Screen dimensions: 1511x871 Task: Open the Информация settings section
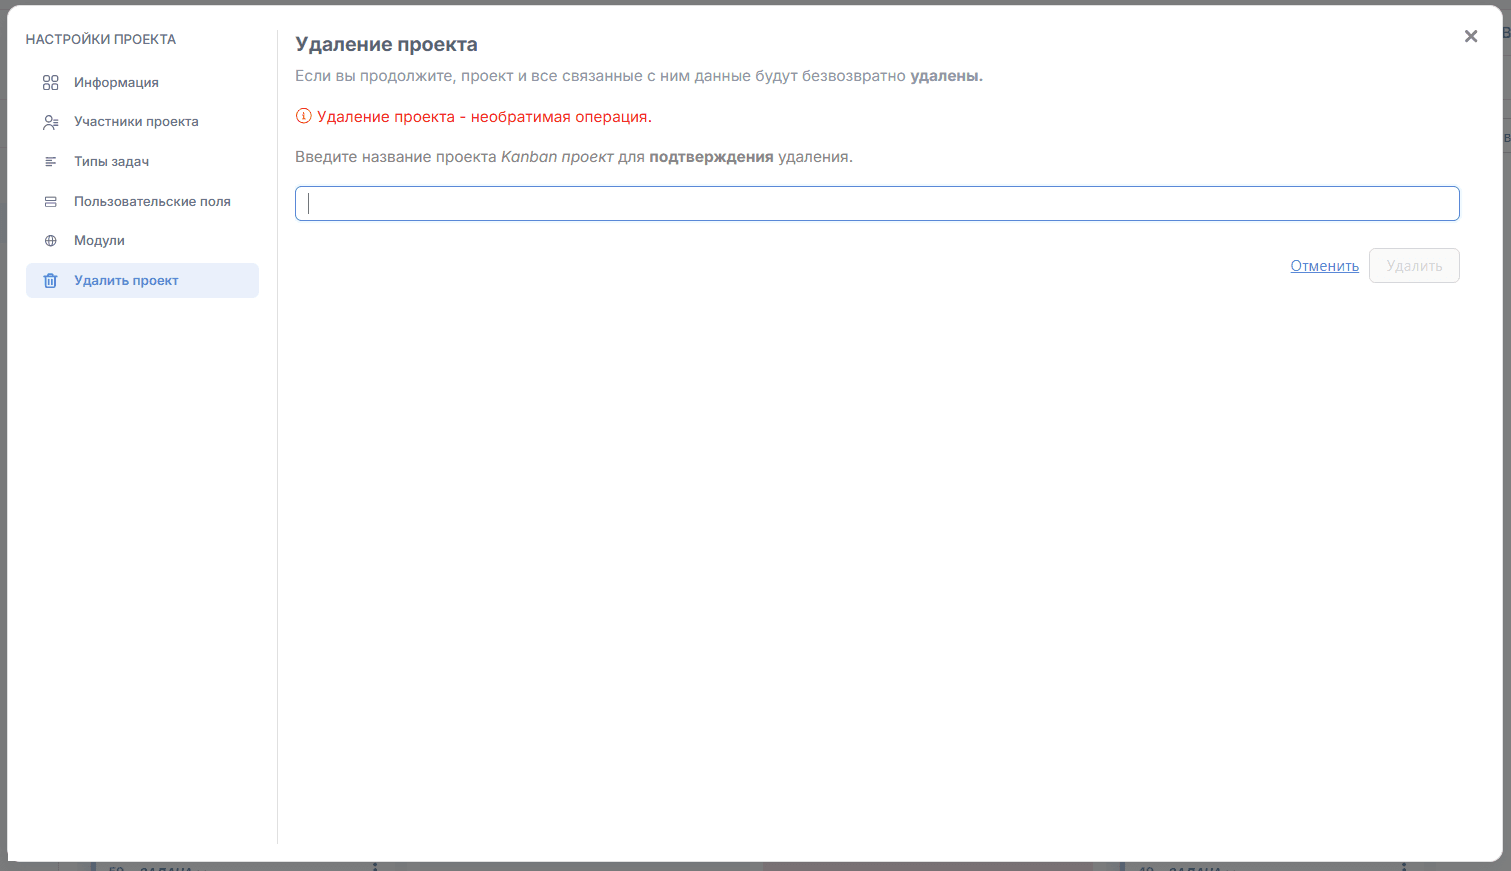(116, 83)
